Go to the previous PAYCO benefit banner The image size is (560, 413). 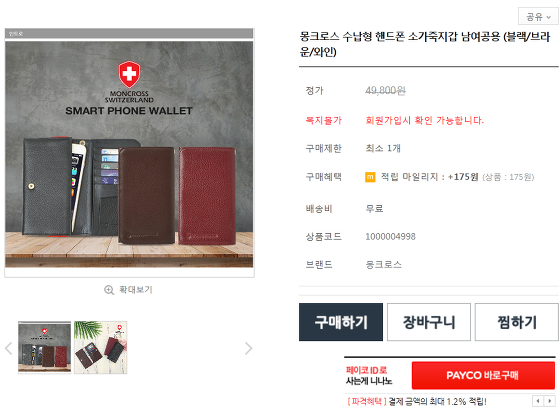pos(538,401)
